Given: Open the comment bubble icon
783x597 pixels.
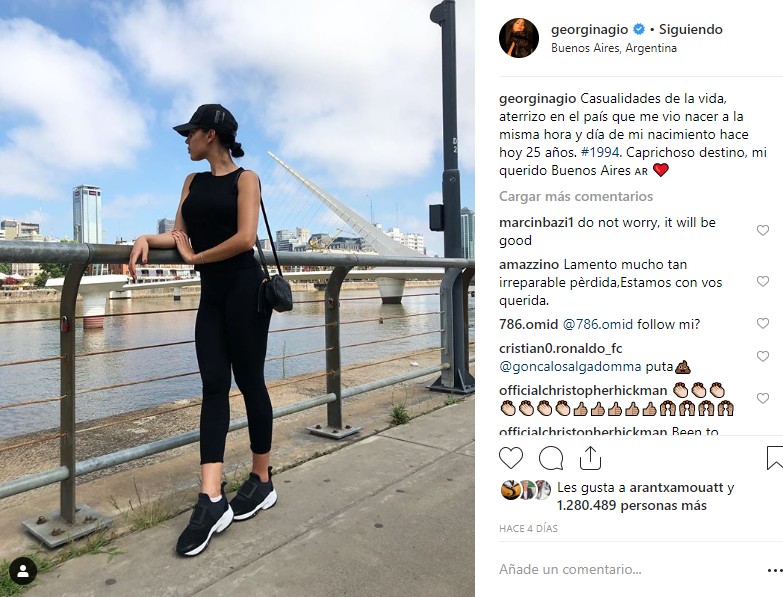Looking at the screenshot, I should click(551, 458).
